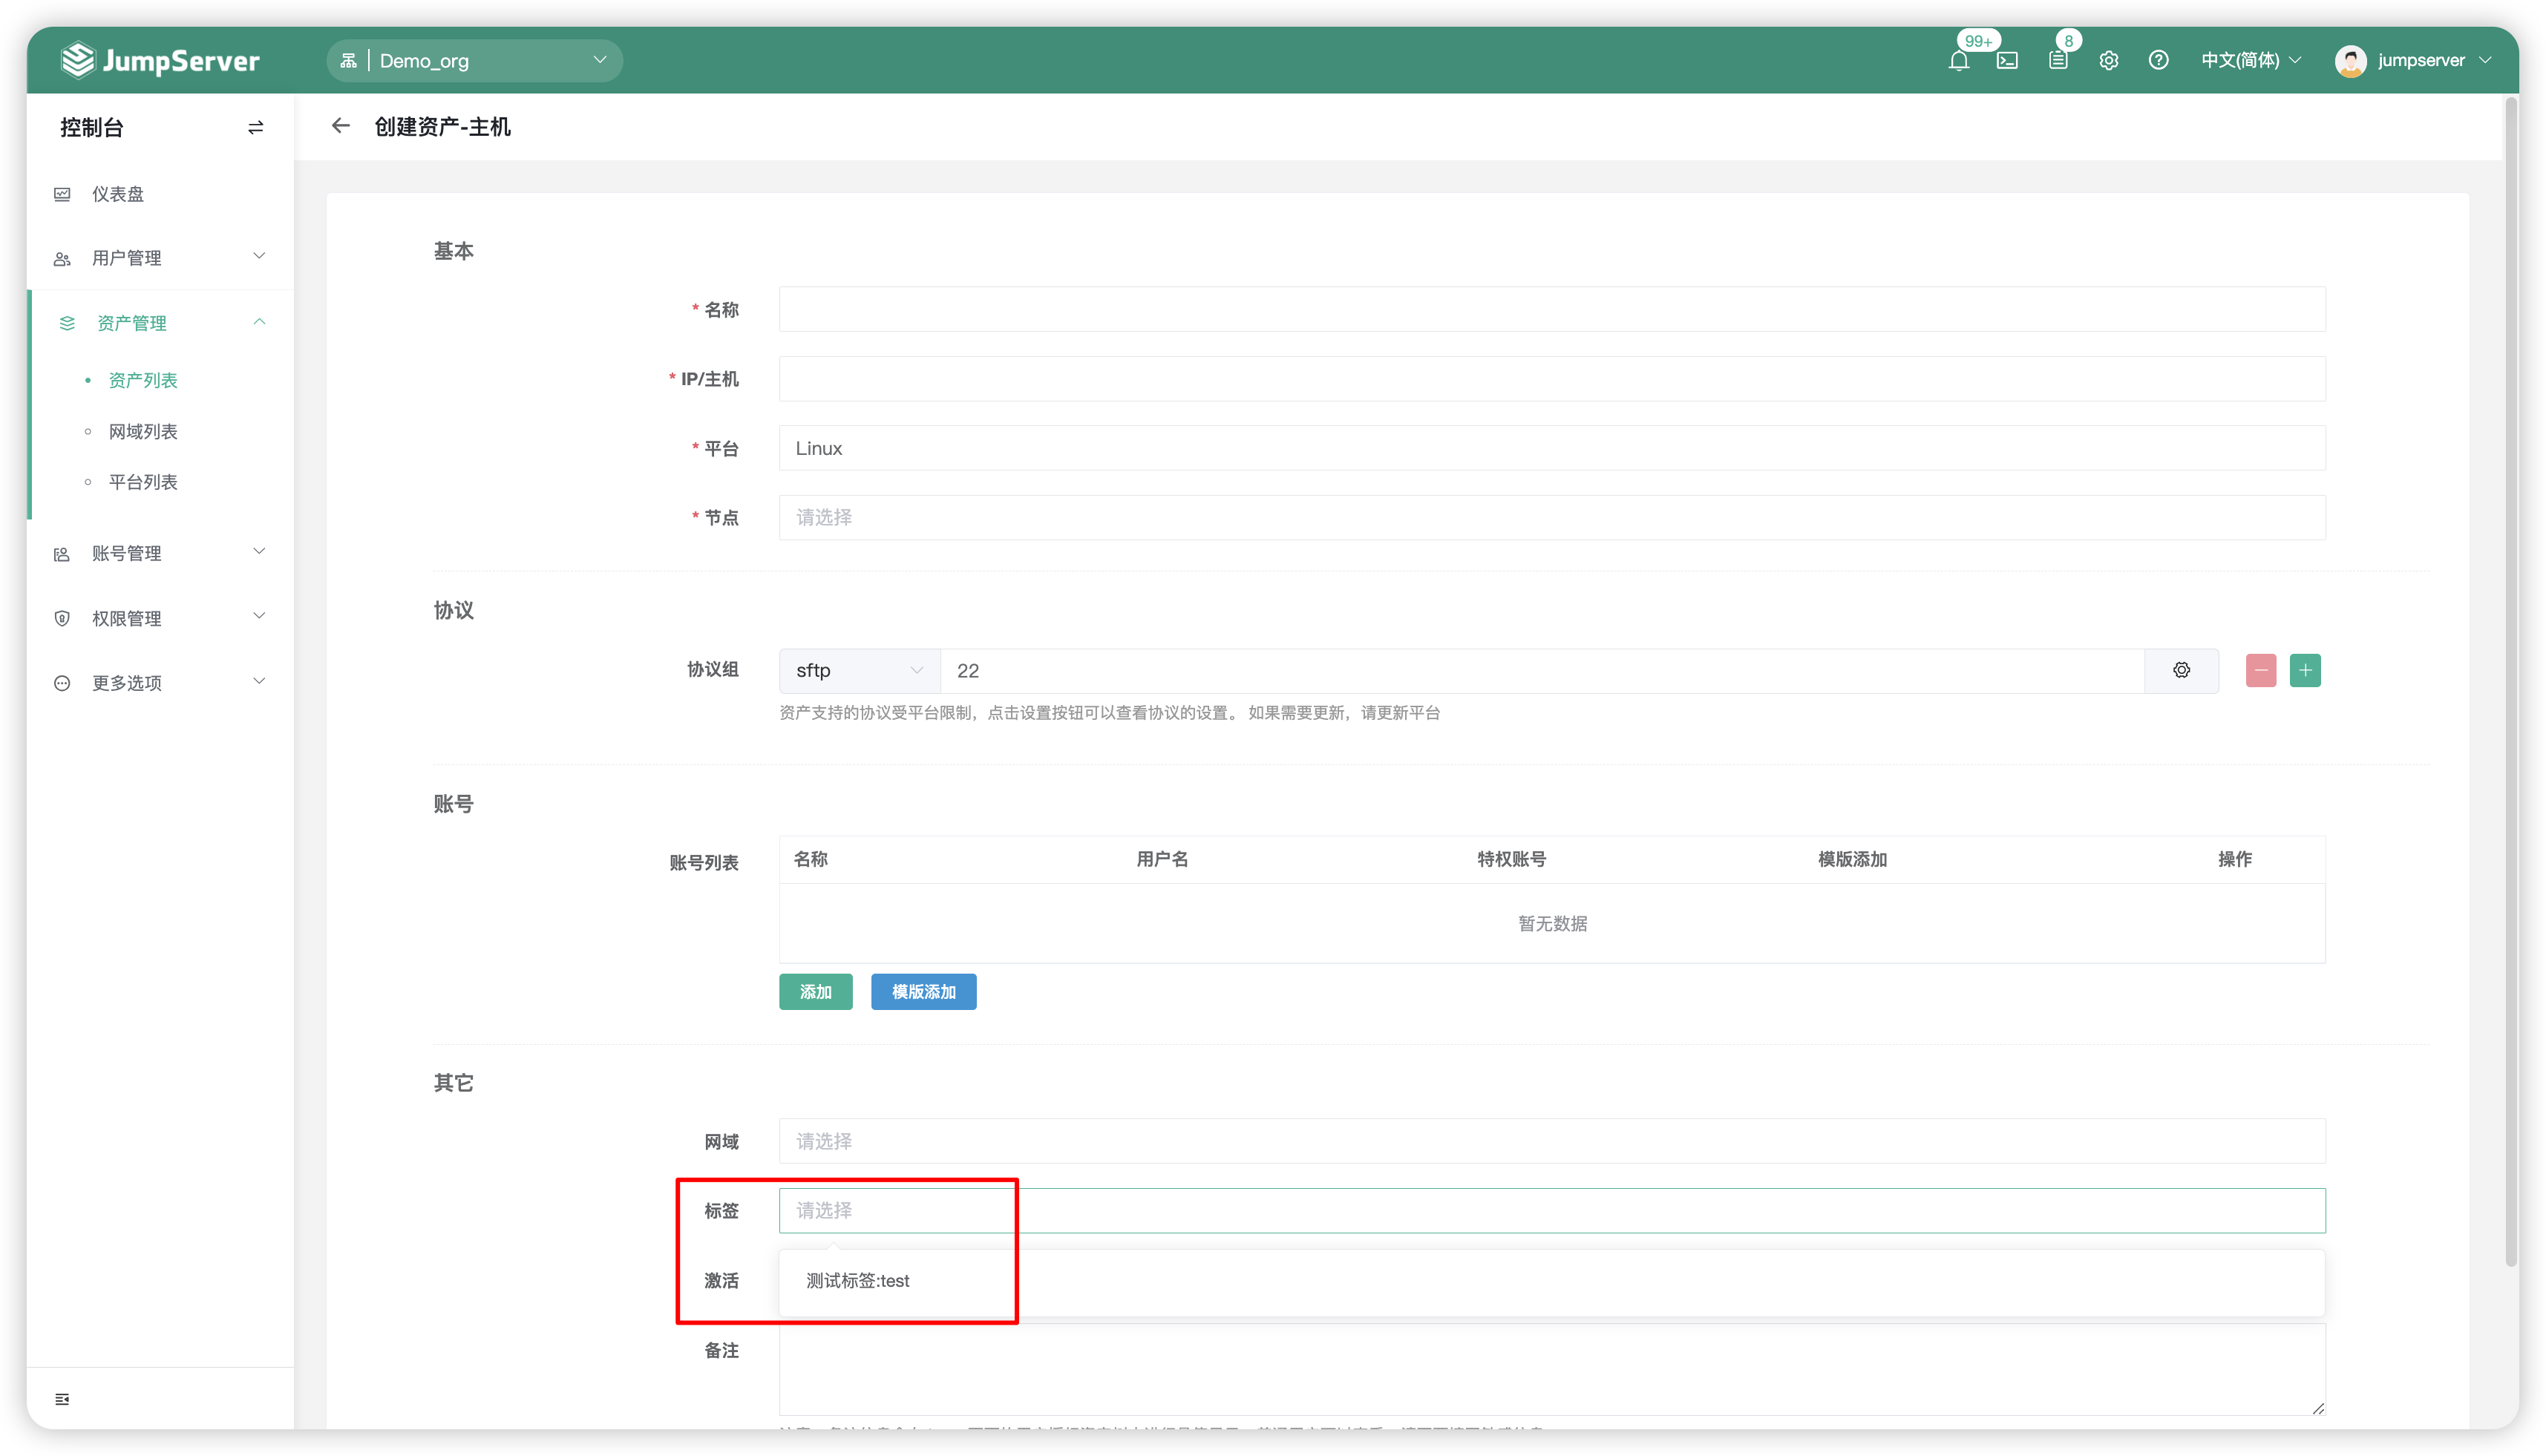
Task: Open the 仪表盘 menu item
Action: [160, 194]
